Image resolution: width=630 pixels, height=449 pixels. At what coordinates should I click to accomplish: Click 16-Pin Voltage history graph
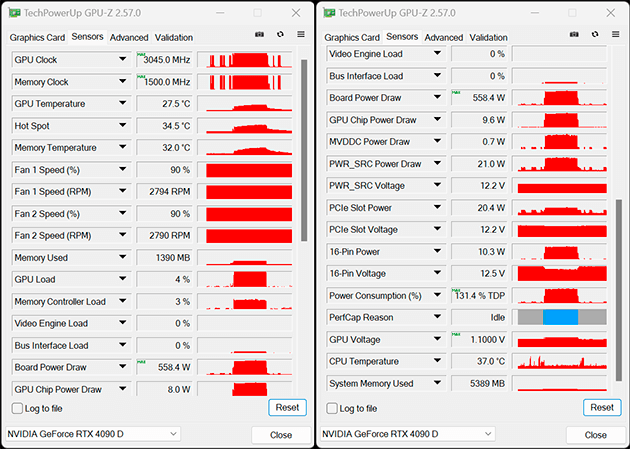pos(559,273)
